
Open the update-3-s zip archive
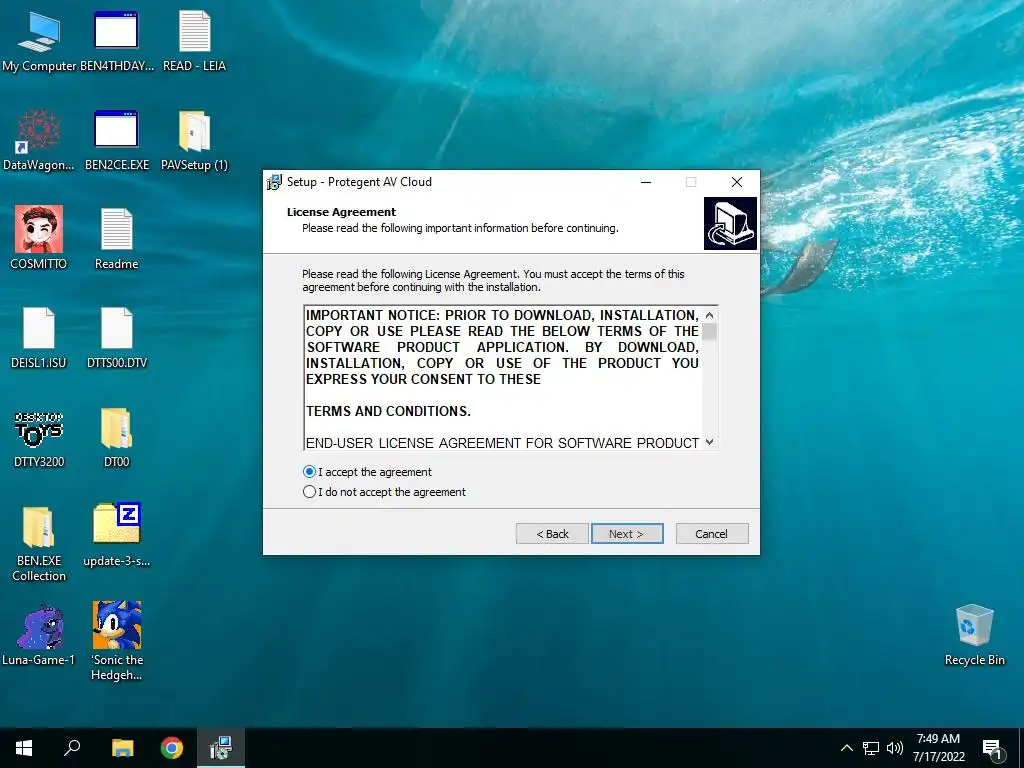point(117,536)
